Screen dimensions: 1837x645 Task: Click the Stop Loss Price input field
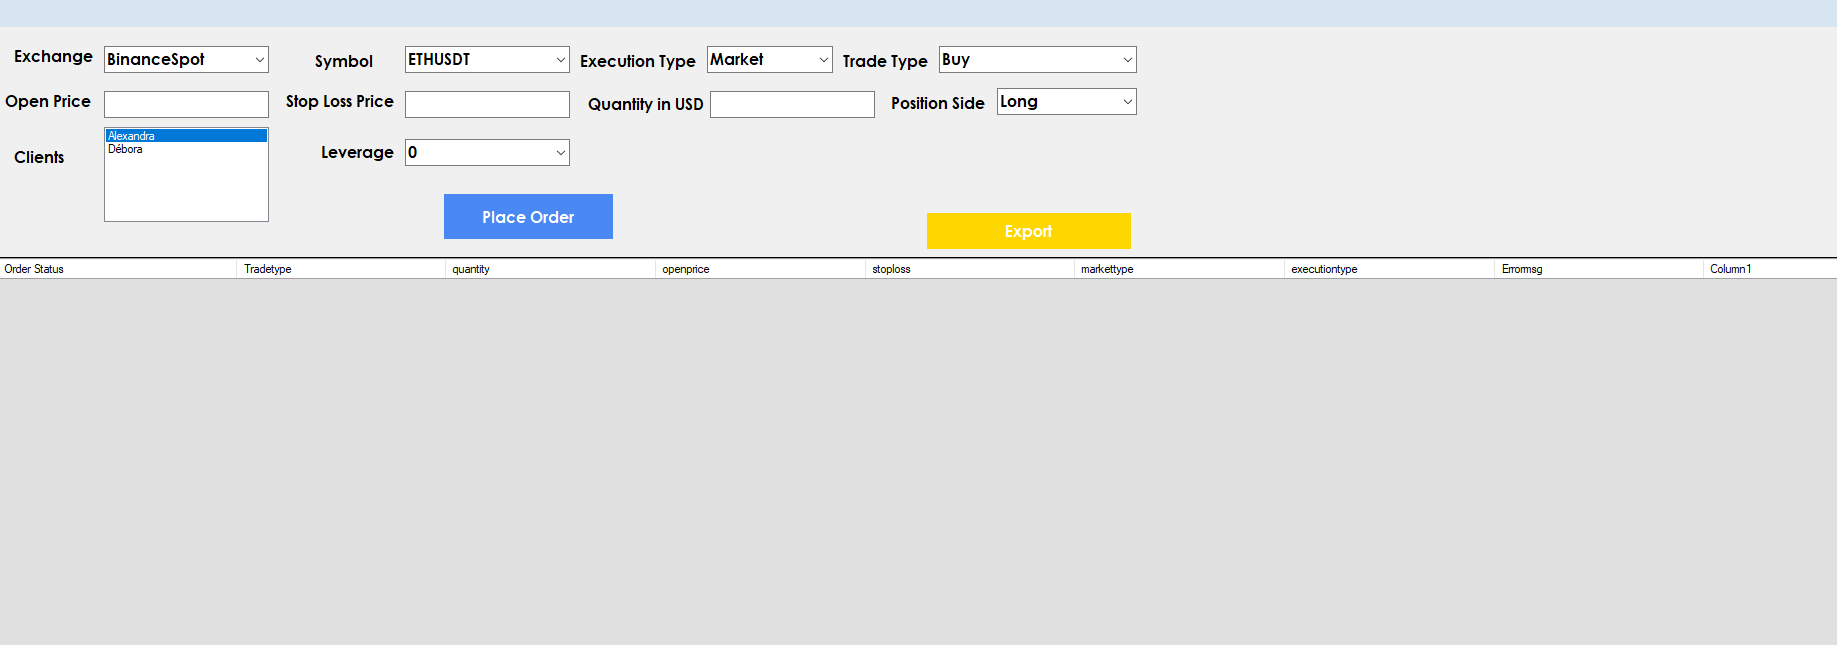coord(487,105)
